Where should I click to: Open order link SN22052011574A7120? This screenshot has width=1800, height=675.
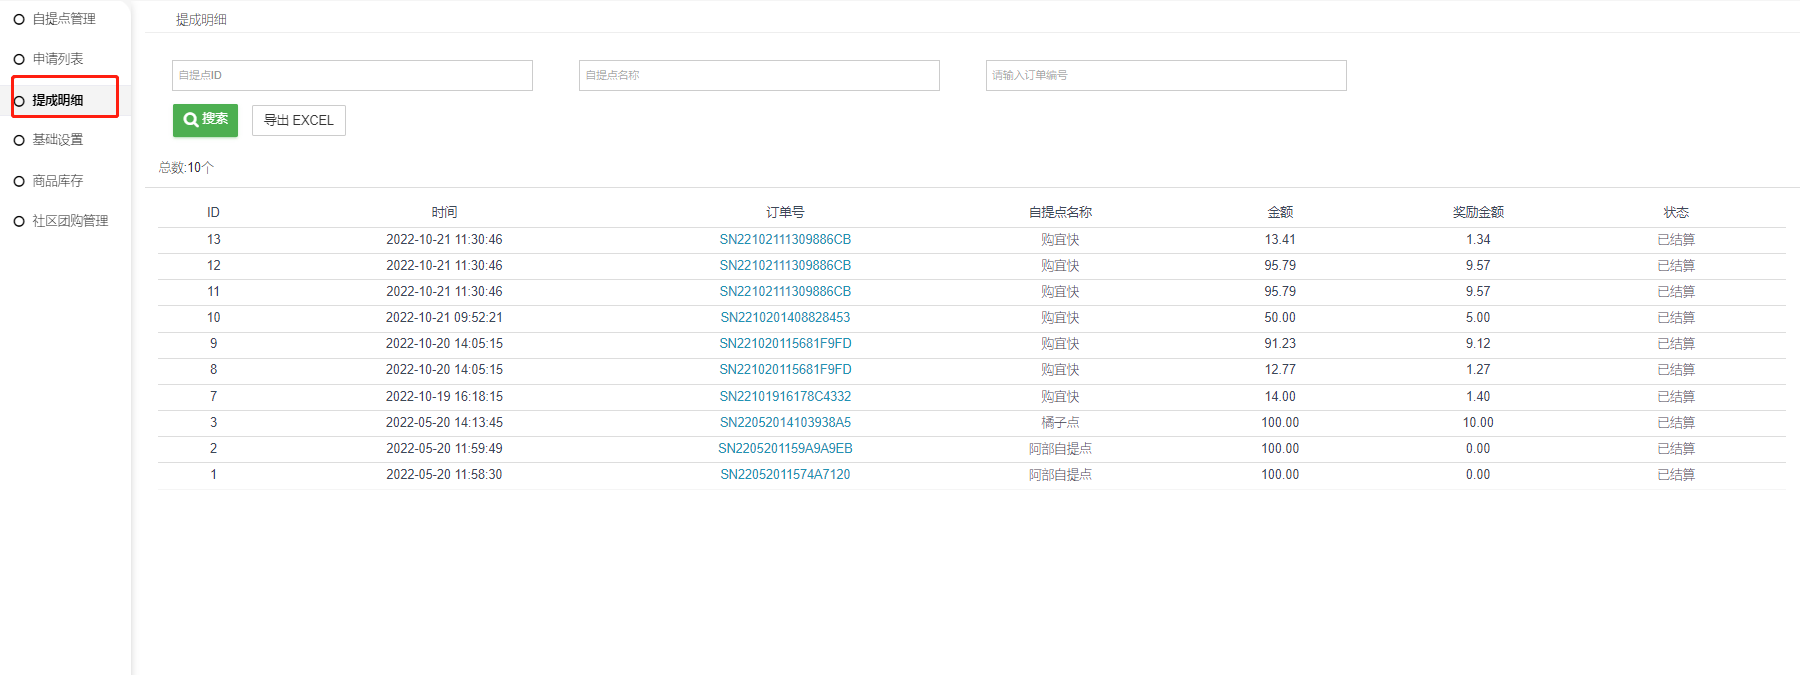(x=785, y=475)
